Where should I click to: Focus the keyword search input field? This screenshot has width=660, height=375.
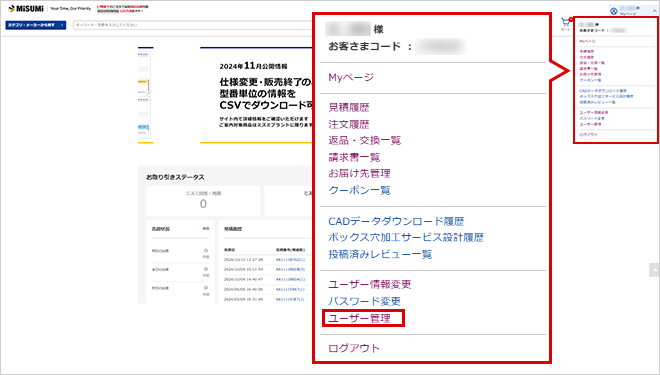[x=192, y=25]
